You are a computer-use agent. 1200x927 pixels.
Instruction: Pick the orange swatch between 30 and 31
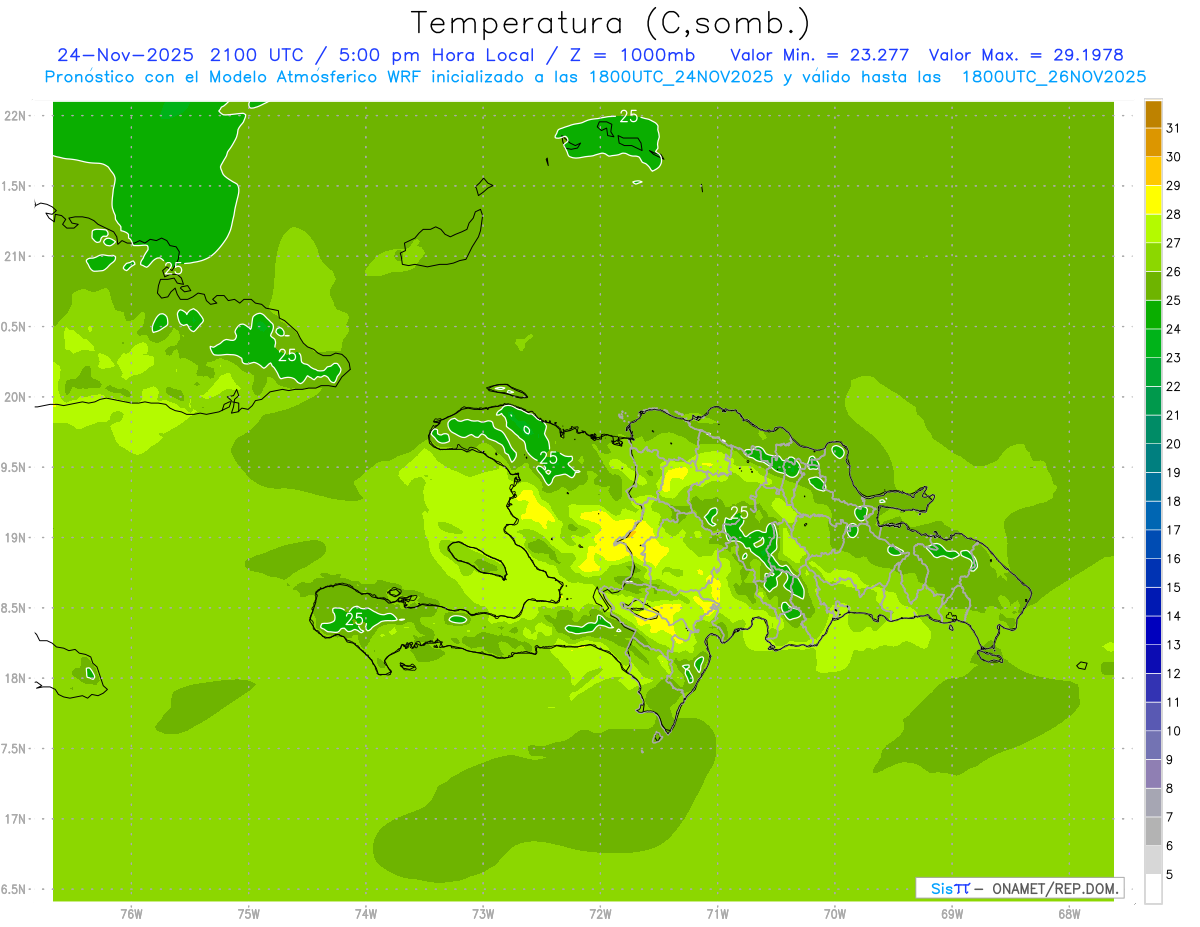[1153, 143]
